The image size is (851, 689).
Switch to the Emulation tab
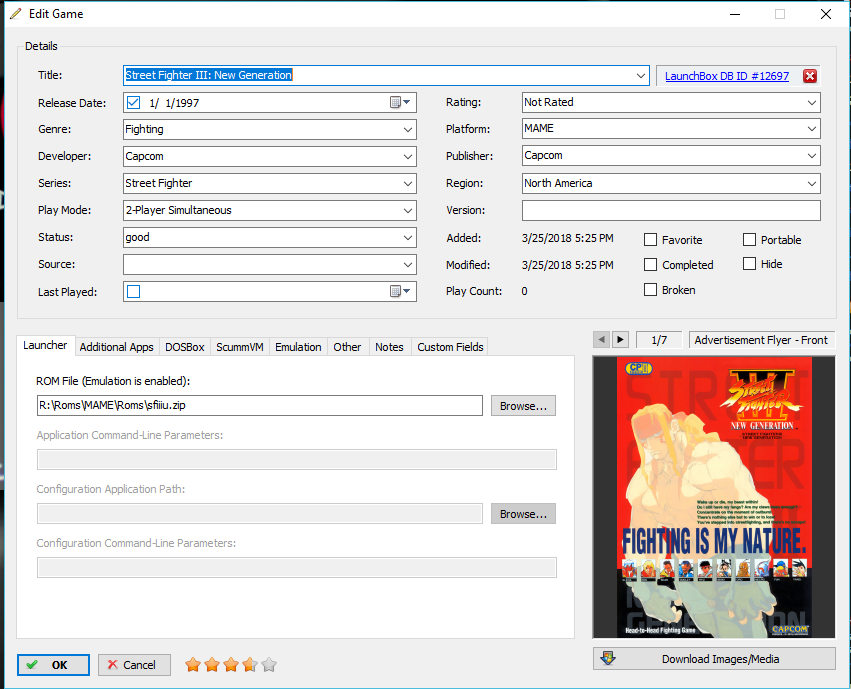(x=298, y=347)
